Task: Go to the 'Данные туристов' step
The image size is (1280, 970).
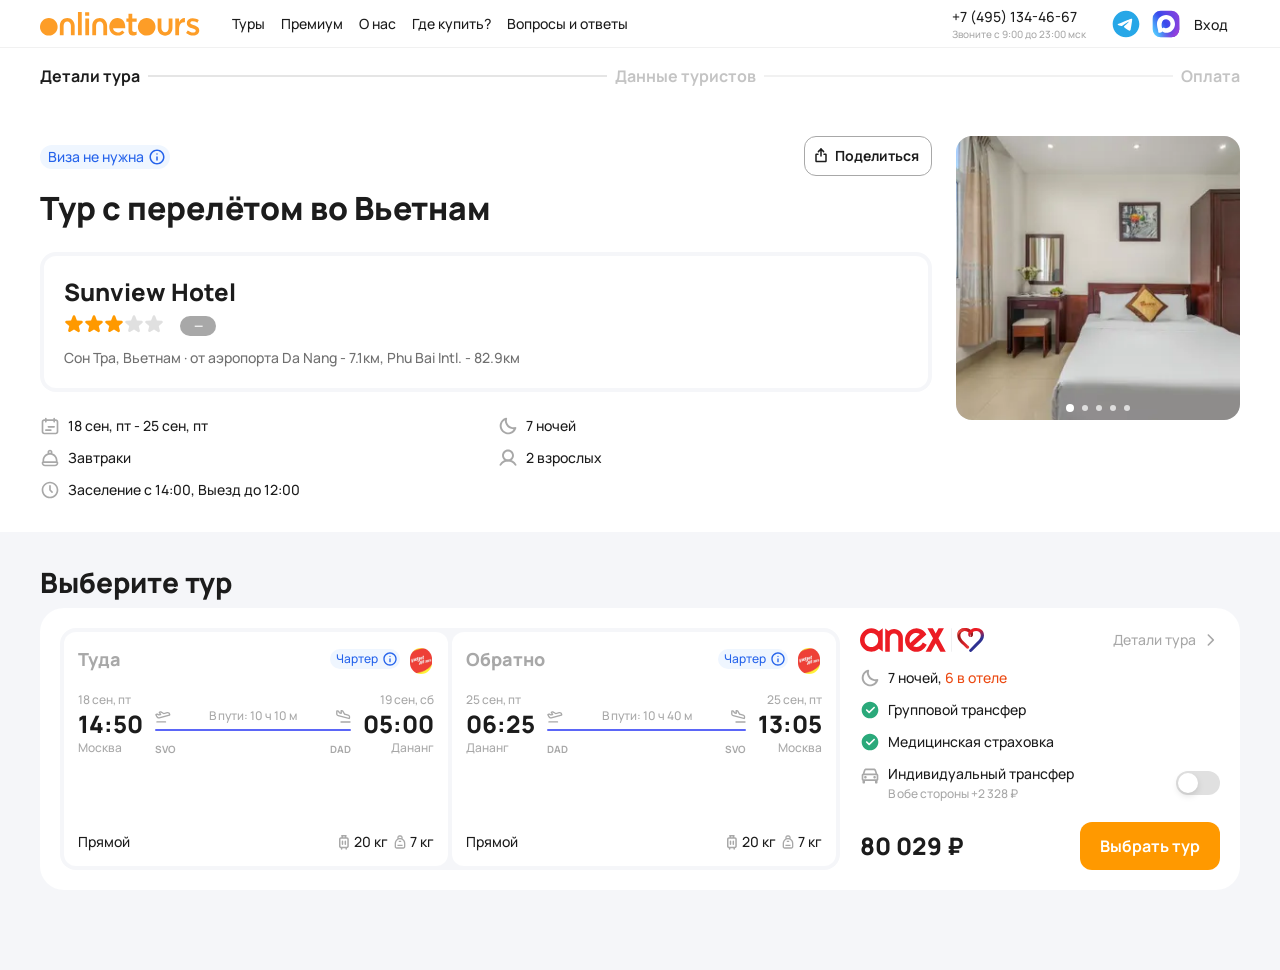Action: coord(685,76)
